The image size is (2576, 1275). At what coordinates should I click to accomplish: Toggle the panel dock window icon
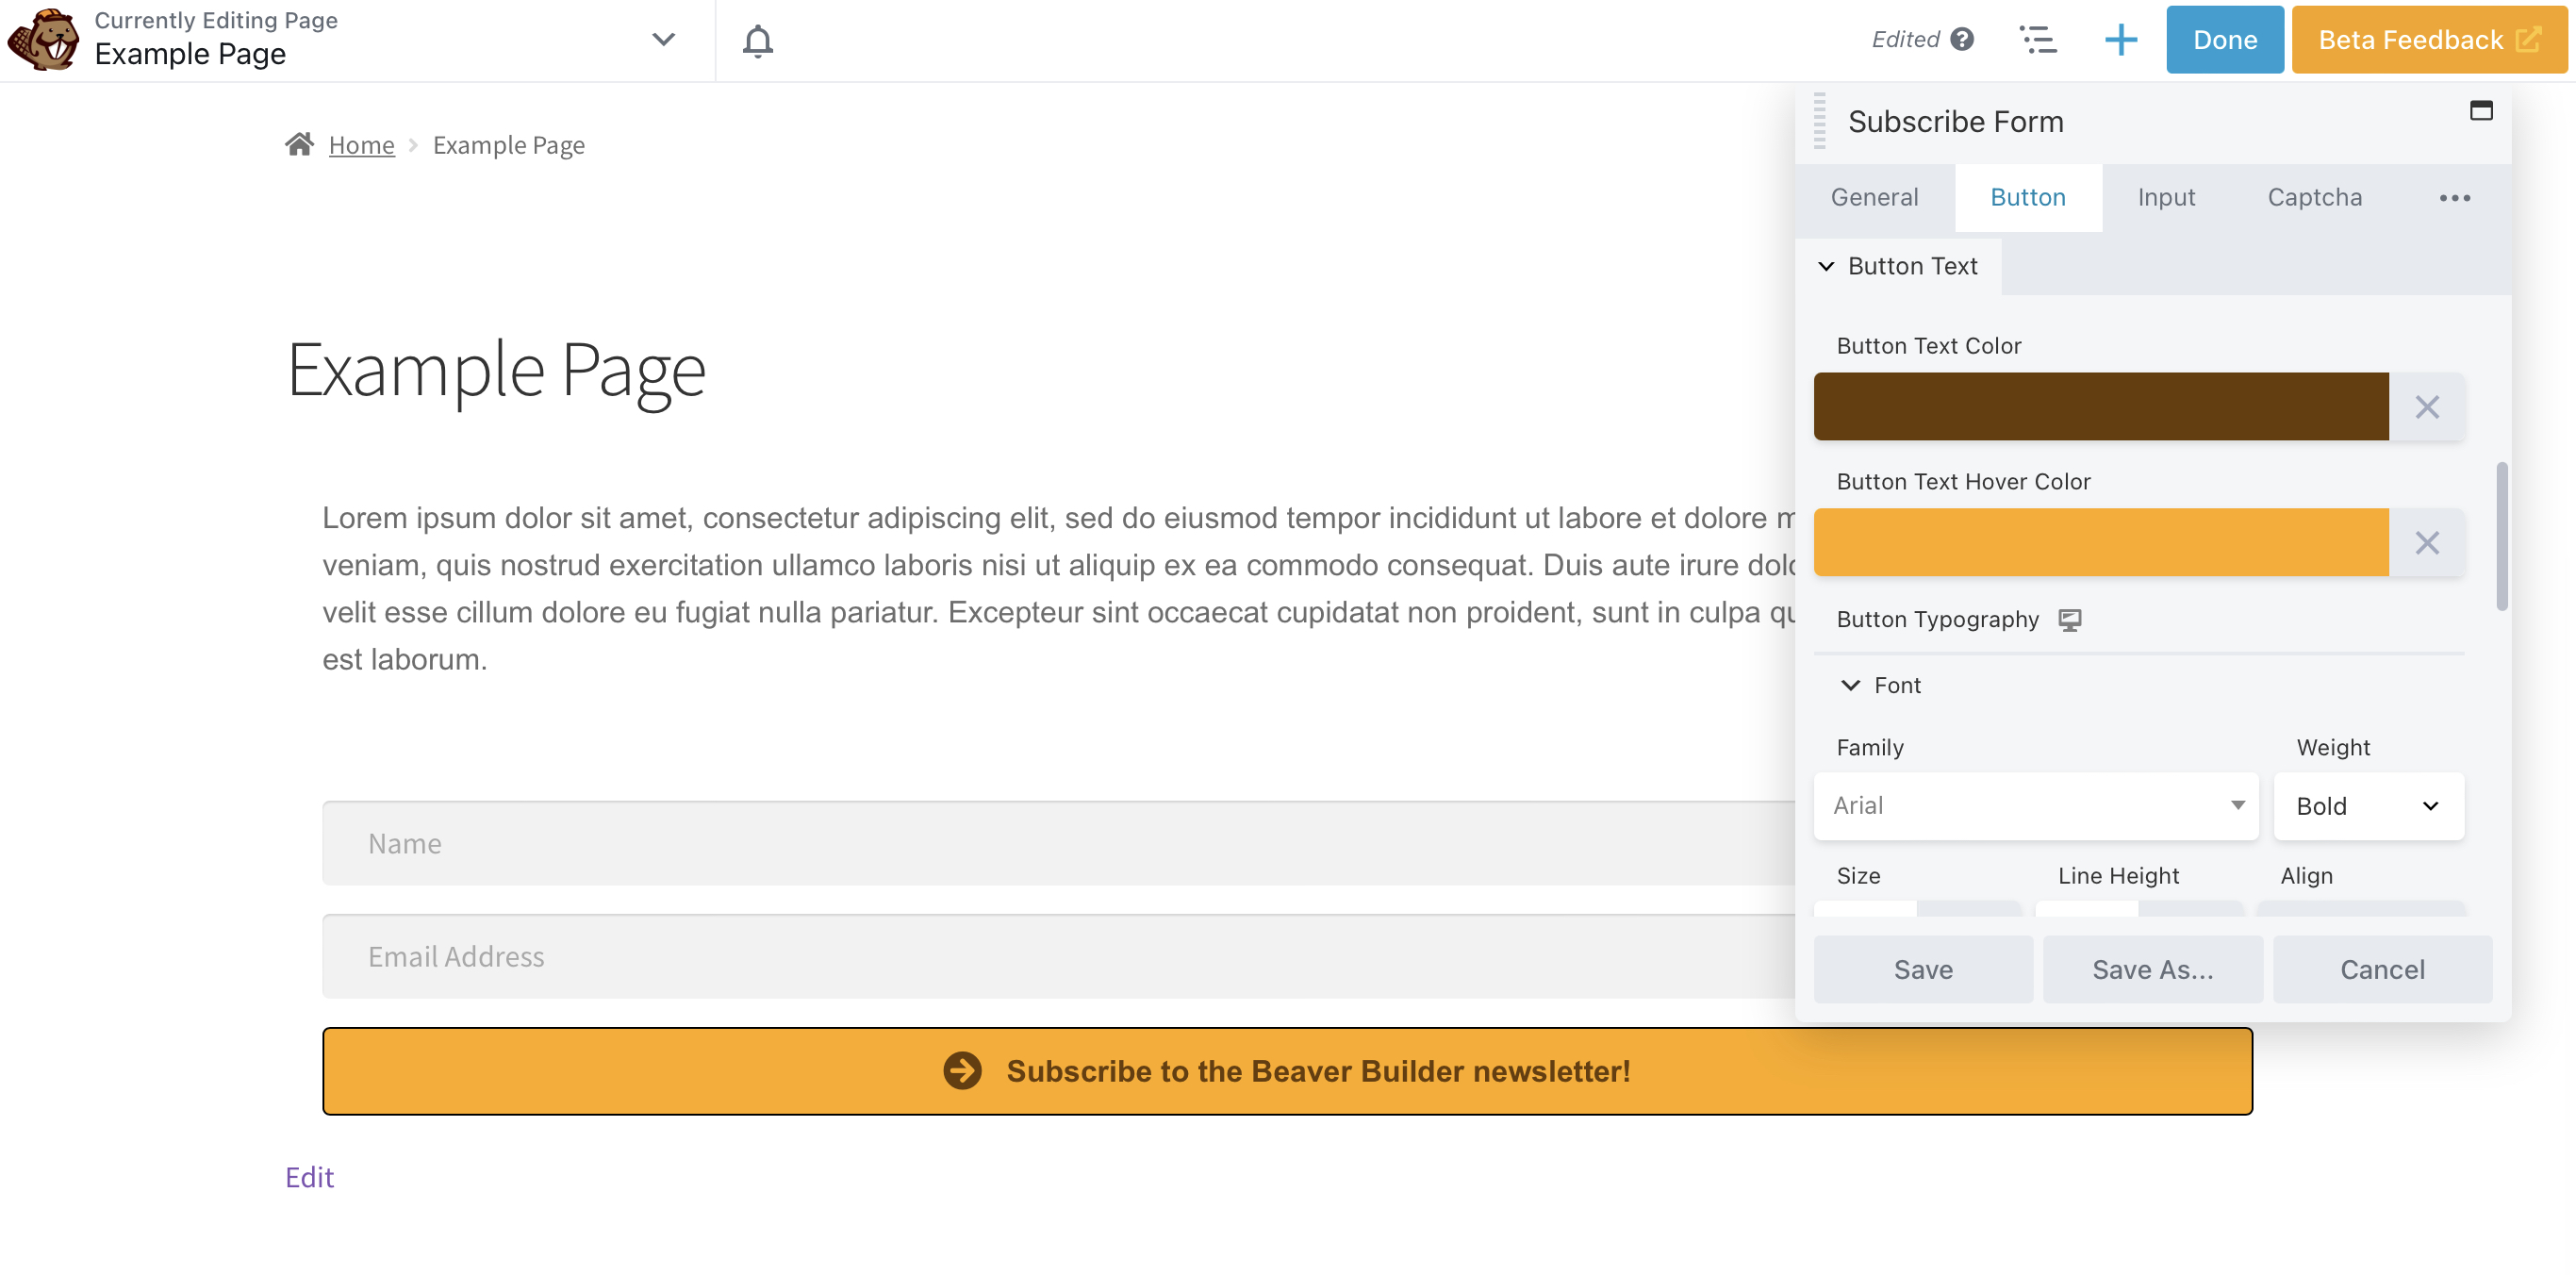pyautogui.click(x=2480, y=110)
